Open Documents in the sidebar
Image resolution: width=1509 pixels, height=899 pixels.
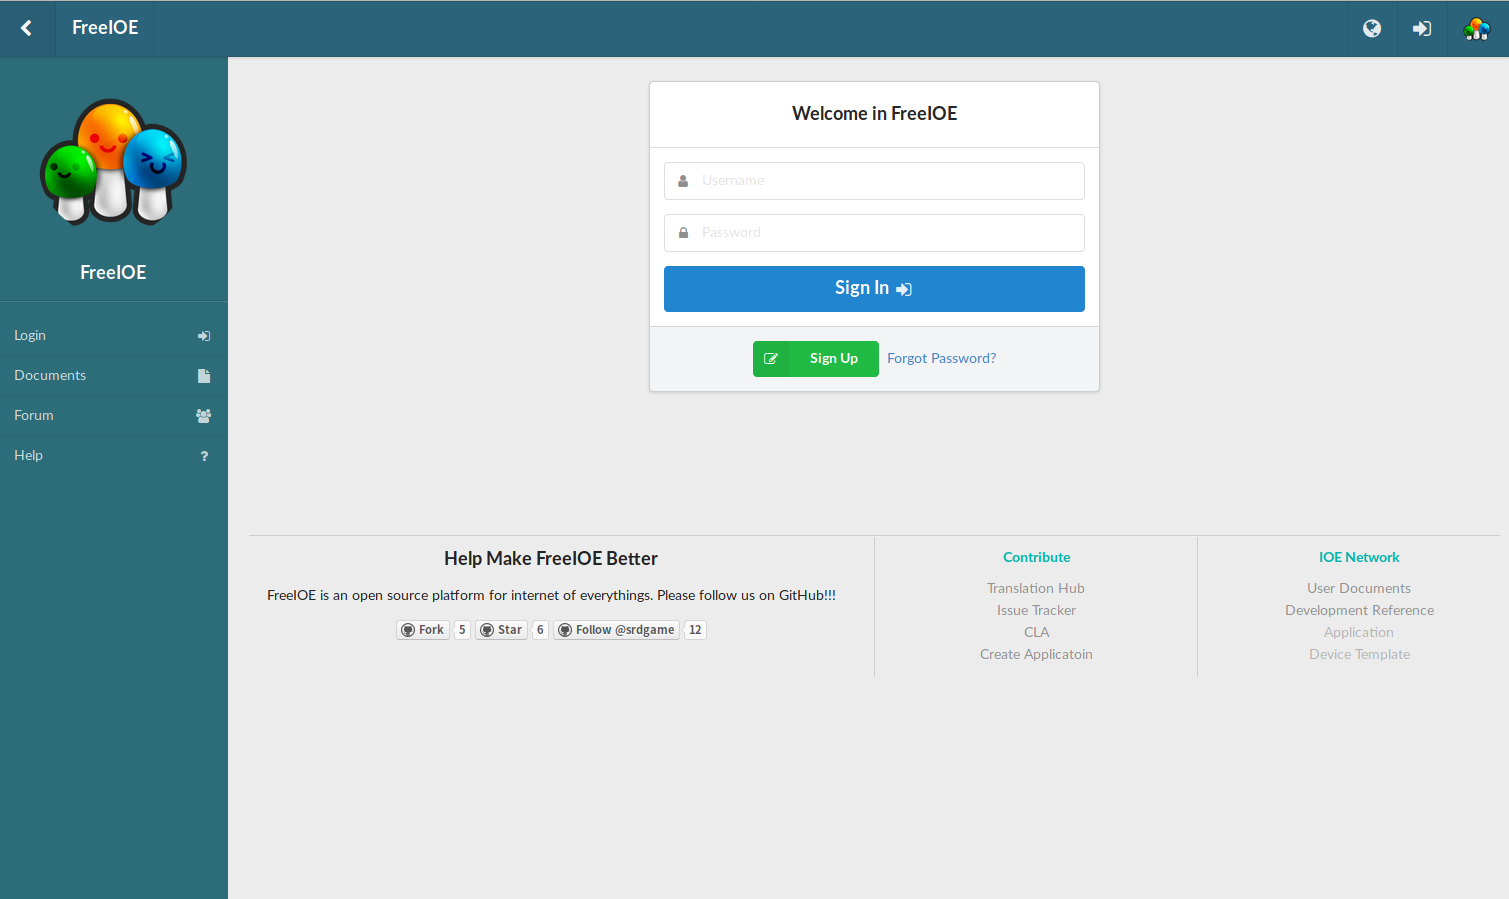point(50,375)
